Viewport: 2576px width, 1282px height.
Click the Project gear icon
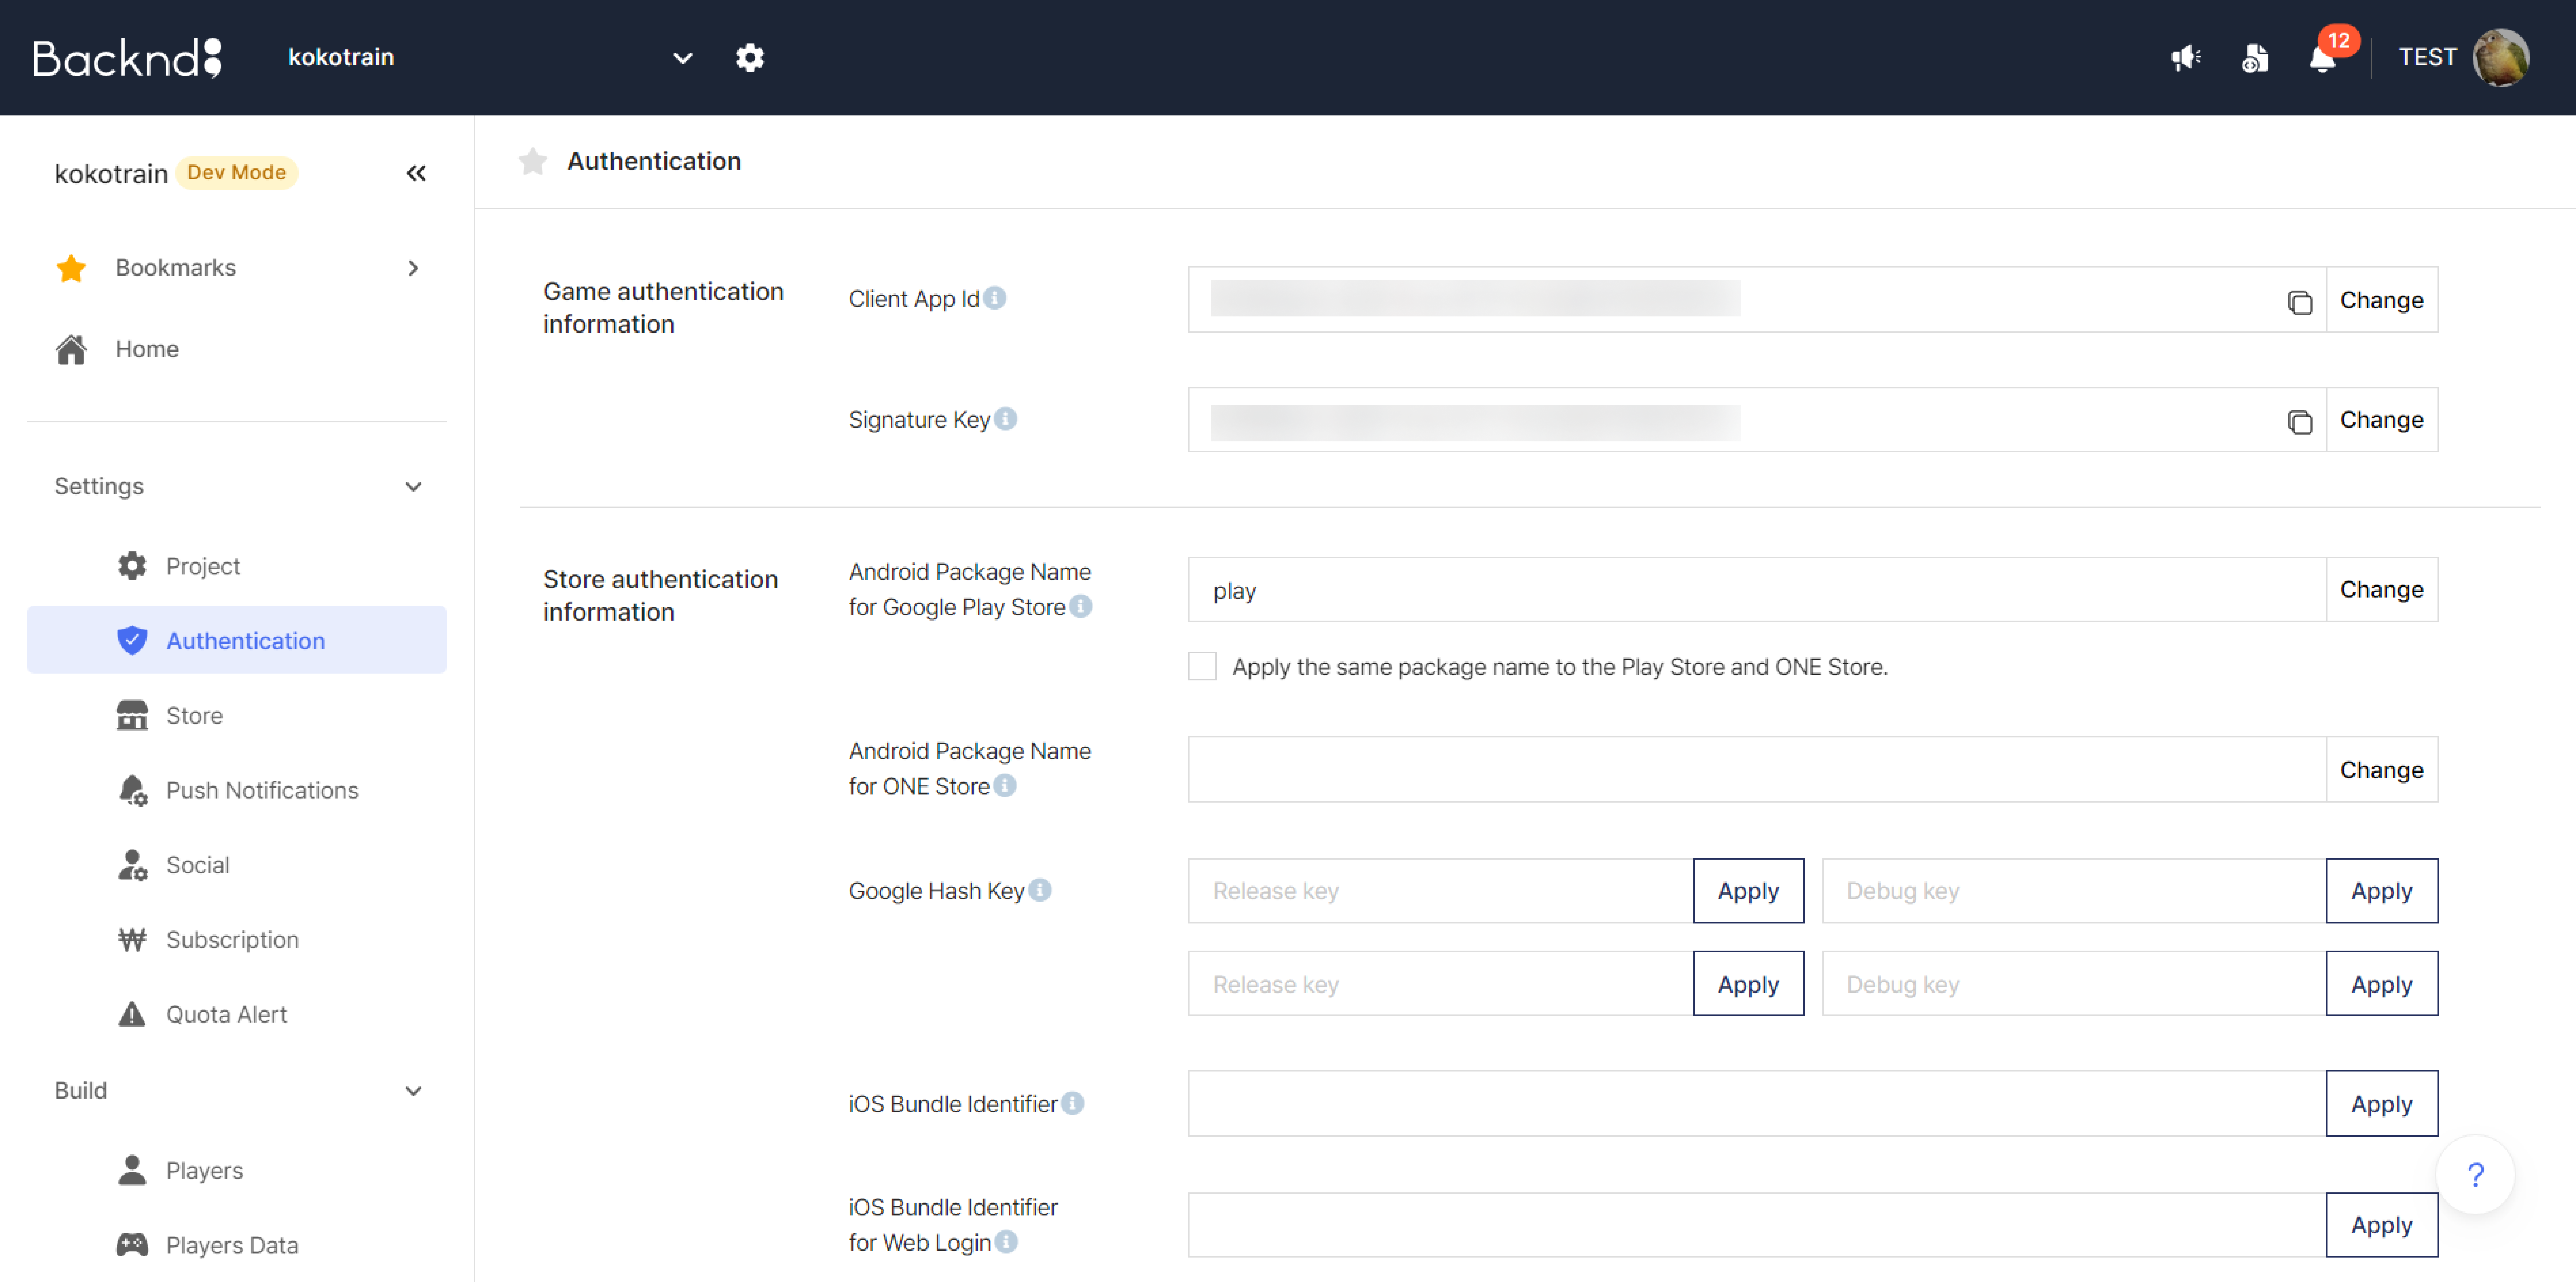132,566
